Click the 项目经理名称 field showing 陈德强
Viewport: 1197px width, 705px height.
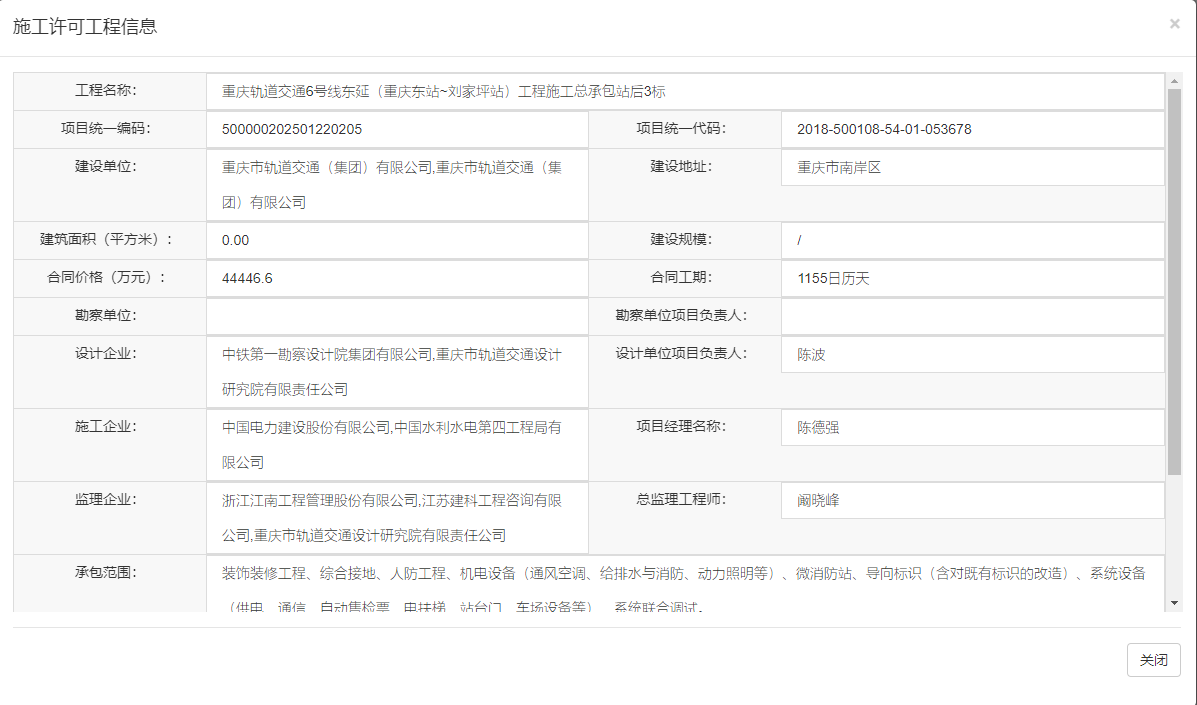(x=972, y=428)
